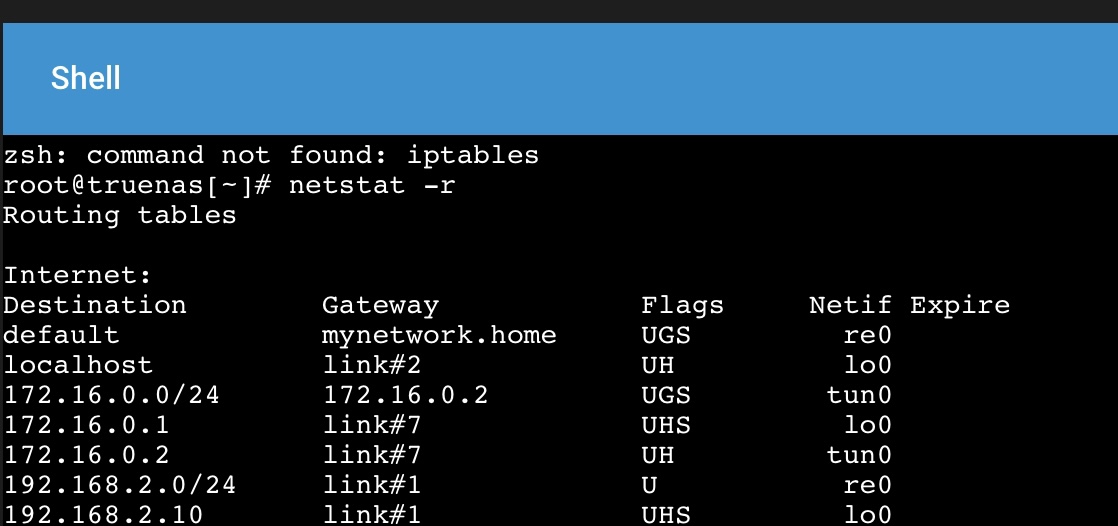
Task: Click the localhost destination entry
Action: 78,365
